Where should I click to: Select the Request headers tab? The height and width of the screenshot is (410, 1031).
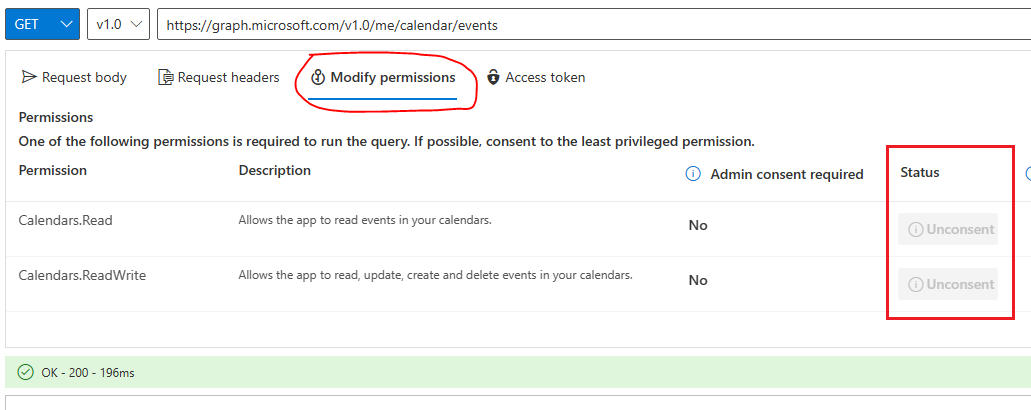click(219, 78)
